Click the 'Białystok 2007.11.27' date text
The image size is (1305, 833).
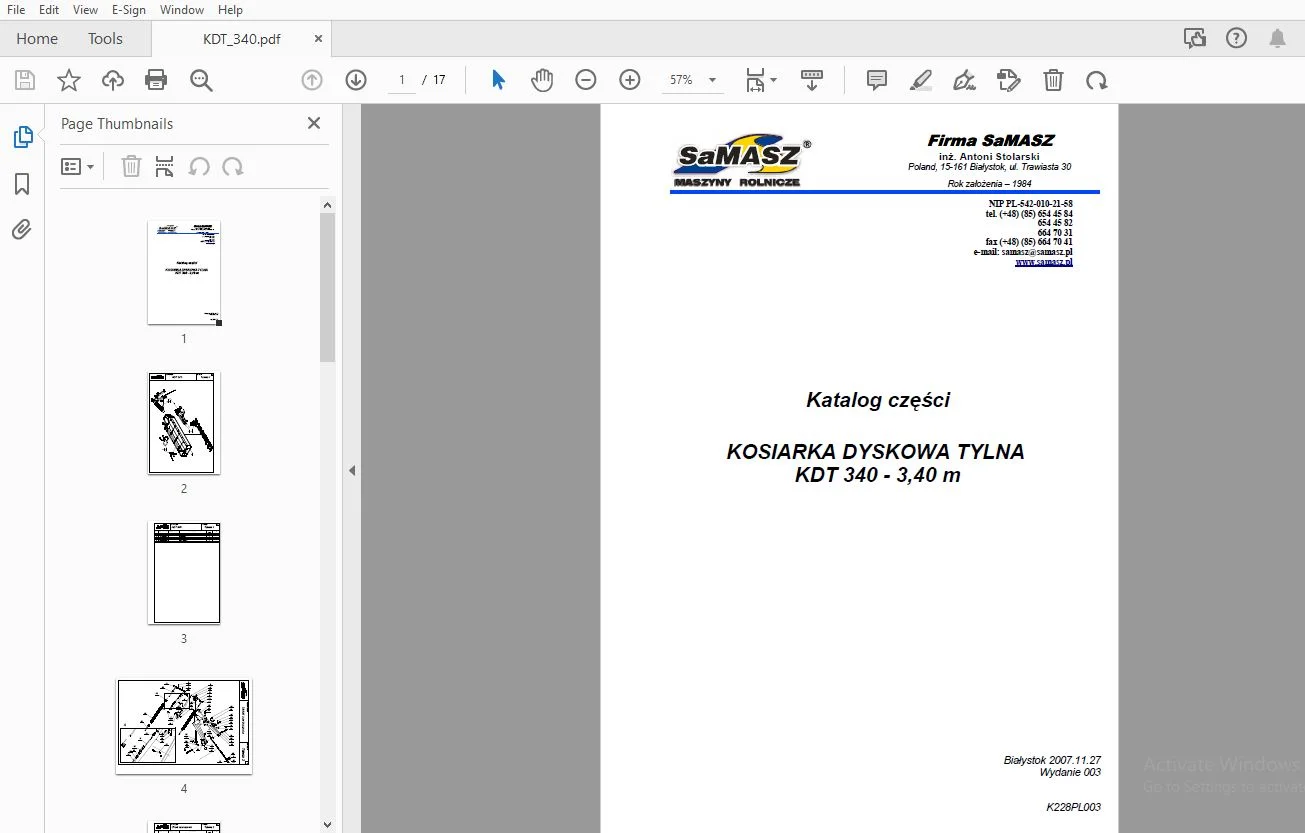coord(1052,761)
